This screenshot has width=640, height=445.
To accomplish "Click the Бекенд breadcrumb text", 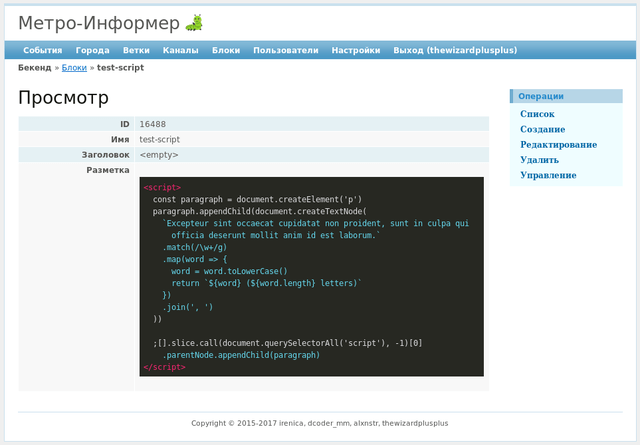I will click(35, 68).
